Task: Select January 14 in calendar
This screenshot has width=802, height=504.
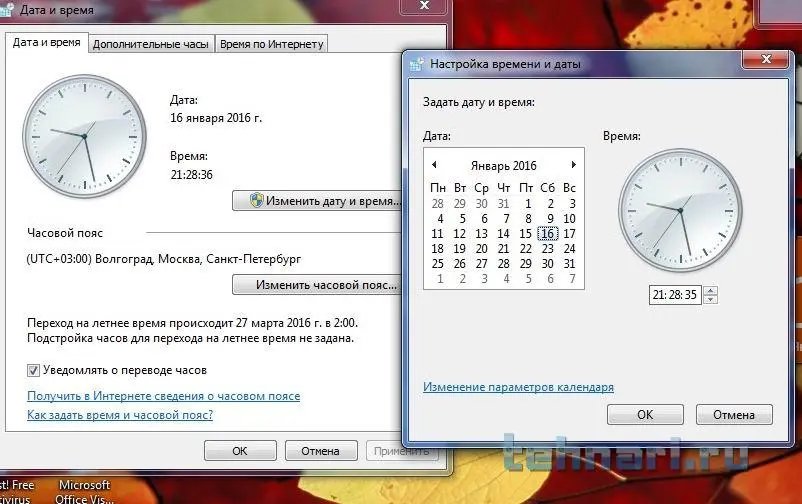Action: pos(503,234)
